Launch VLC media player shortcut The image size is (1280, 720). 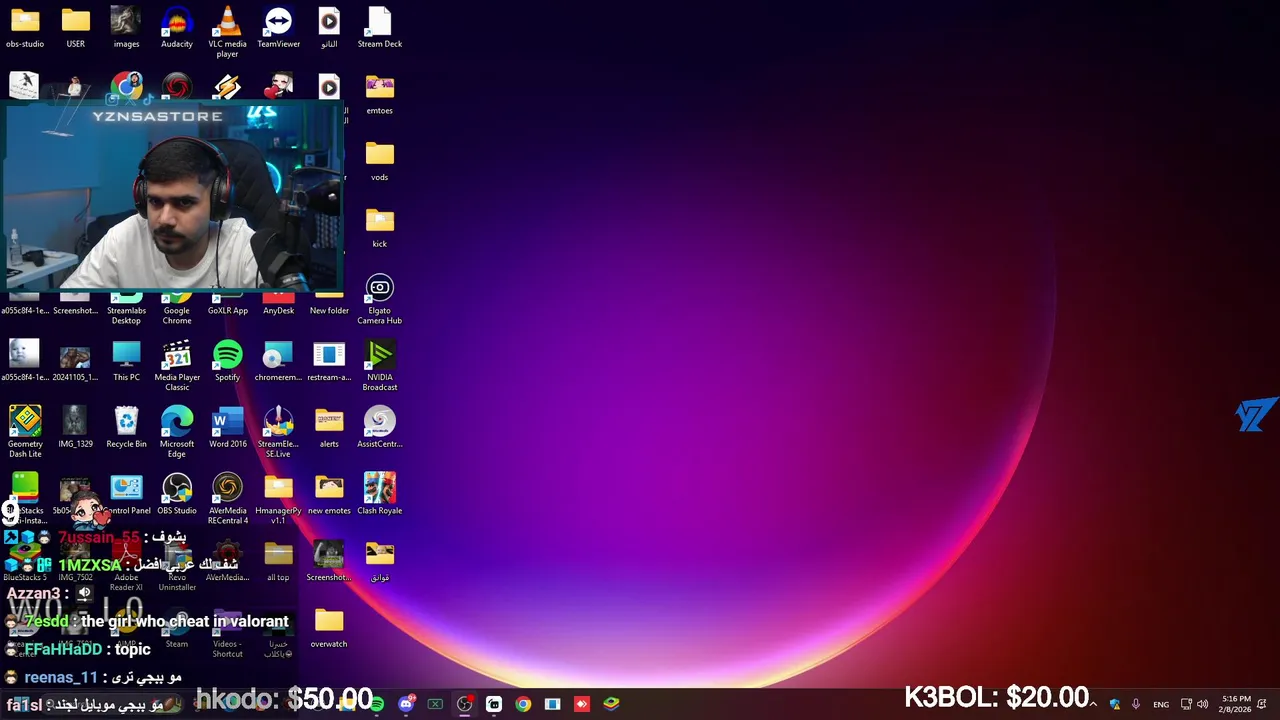pyautogui.click(x=227, y=32)
